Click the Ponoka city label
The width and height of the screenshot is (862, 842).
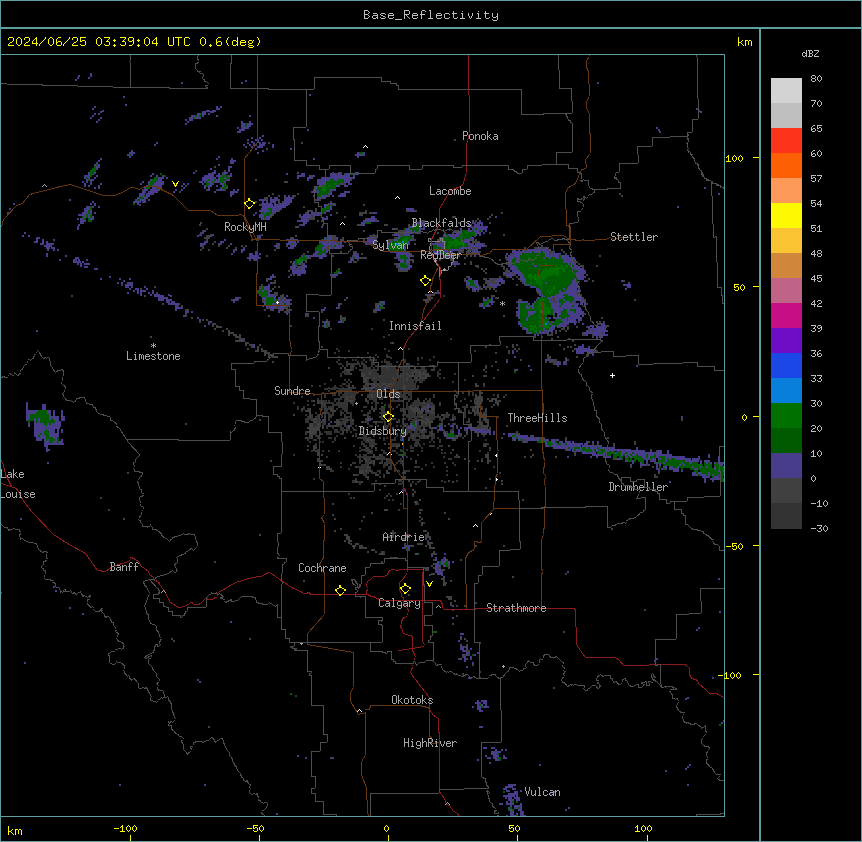[480, 136]
